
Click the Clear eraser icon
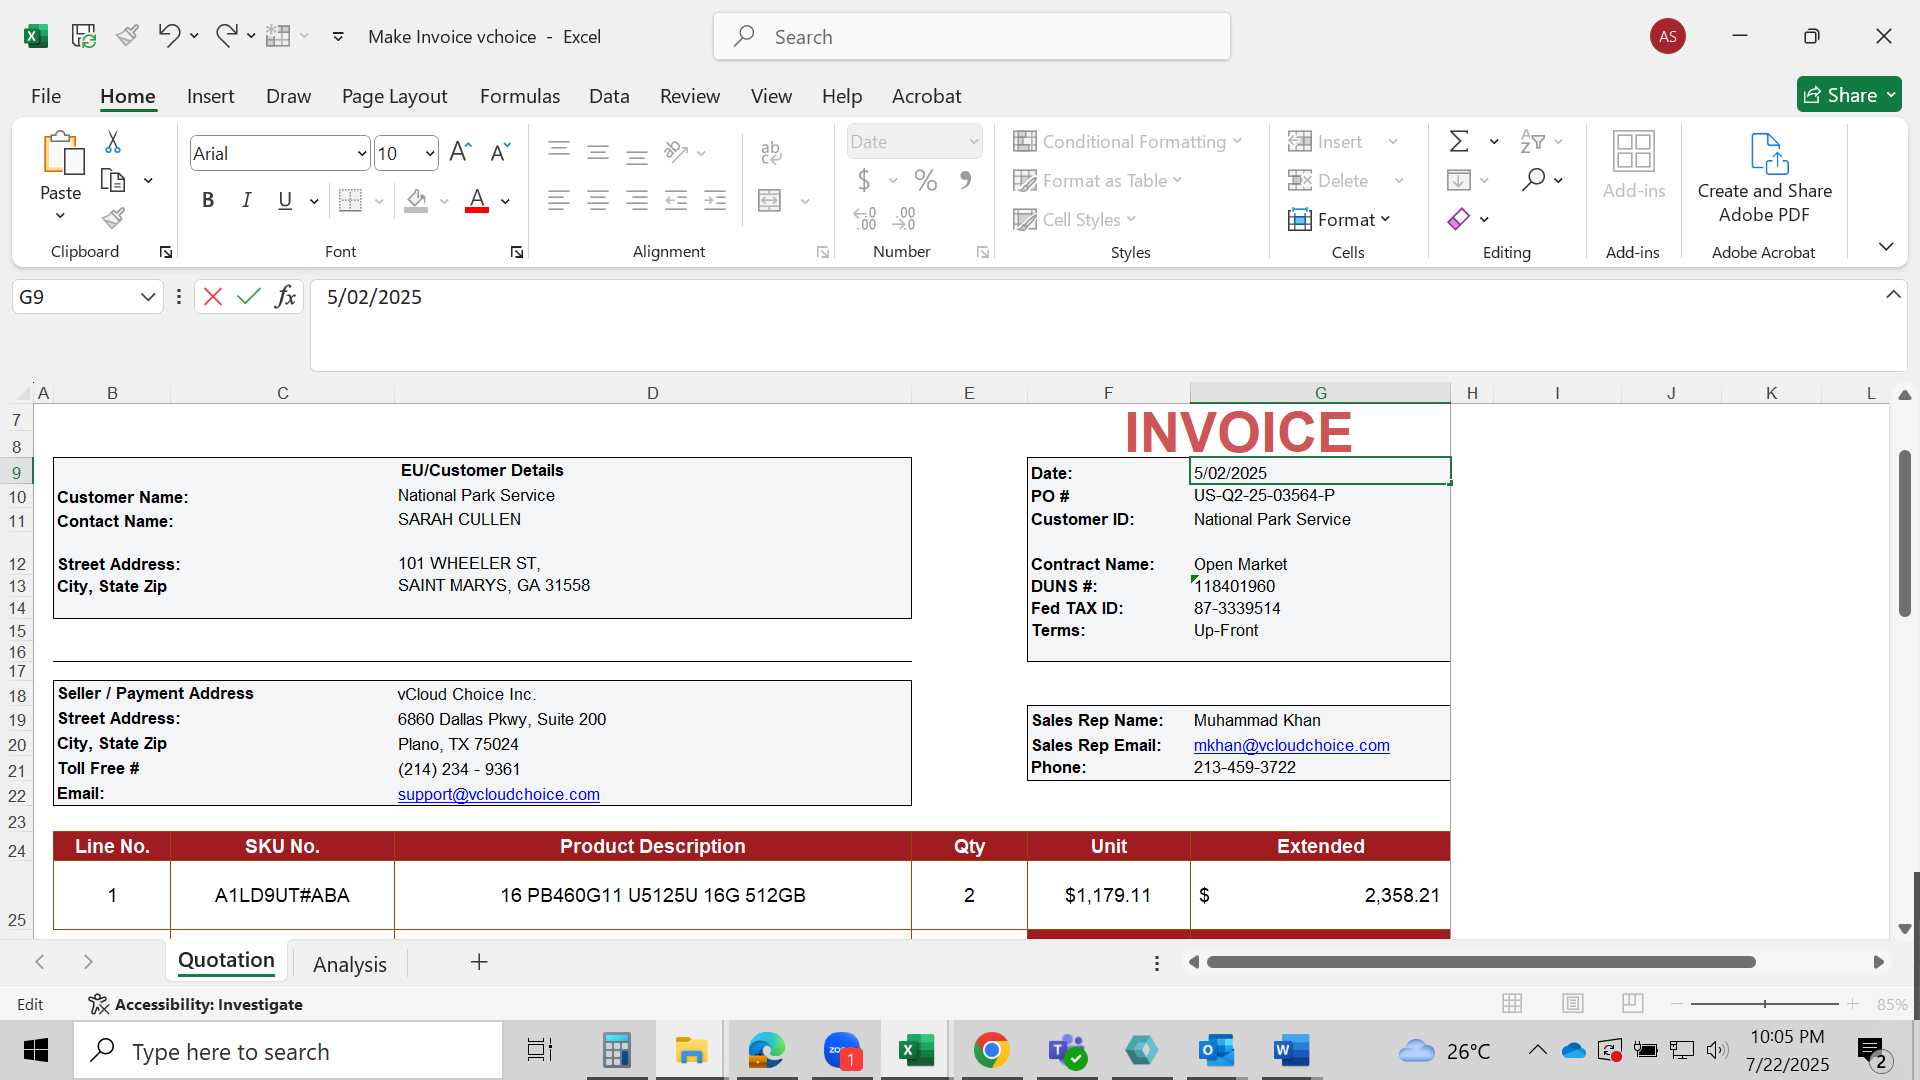(x=1459, y=219)
